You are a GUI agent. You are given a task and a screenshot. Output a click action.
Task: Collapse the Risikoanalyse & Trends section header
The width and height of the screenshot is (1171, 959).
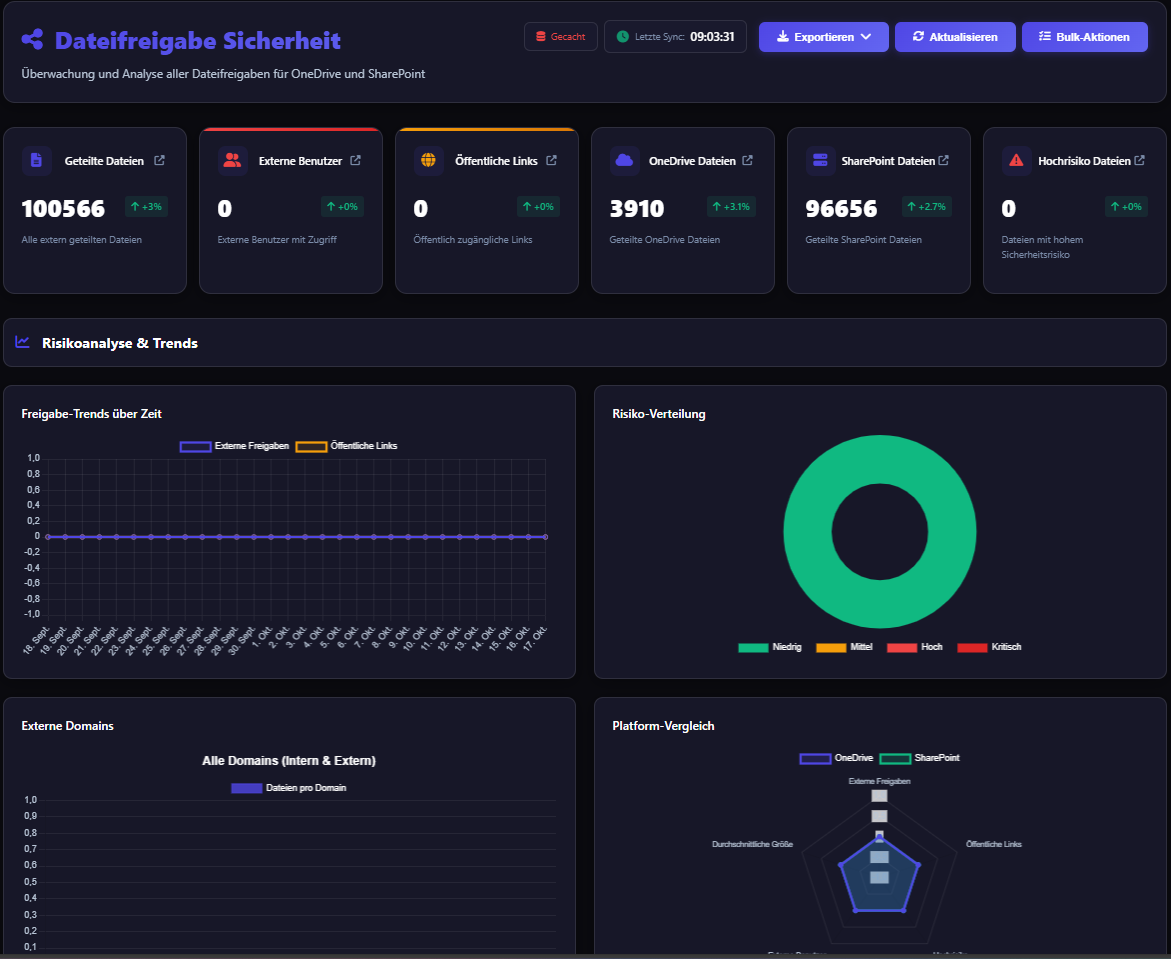pyautogui.click(x=120, y=343)
